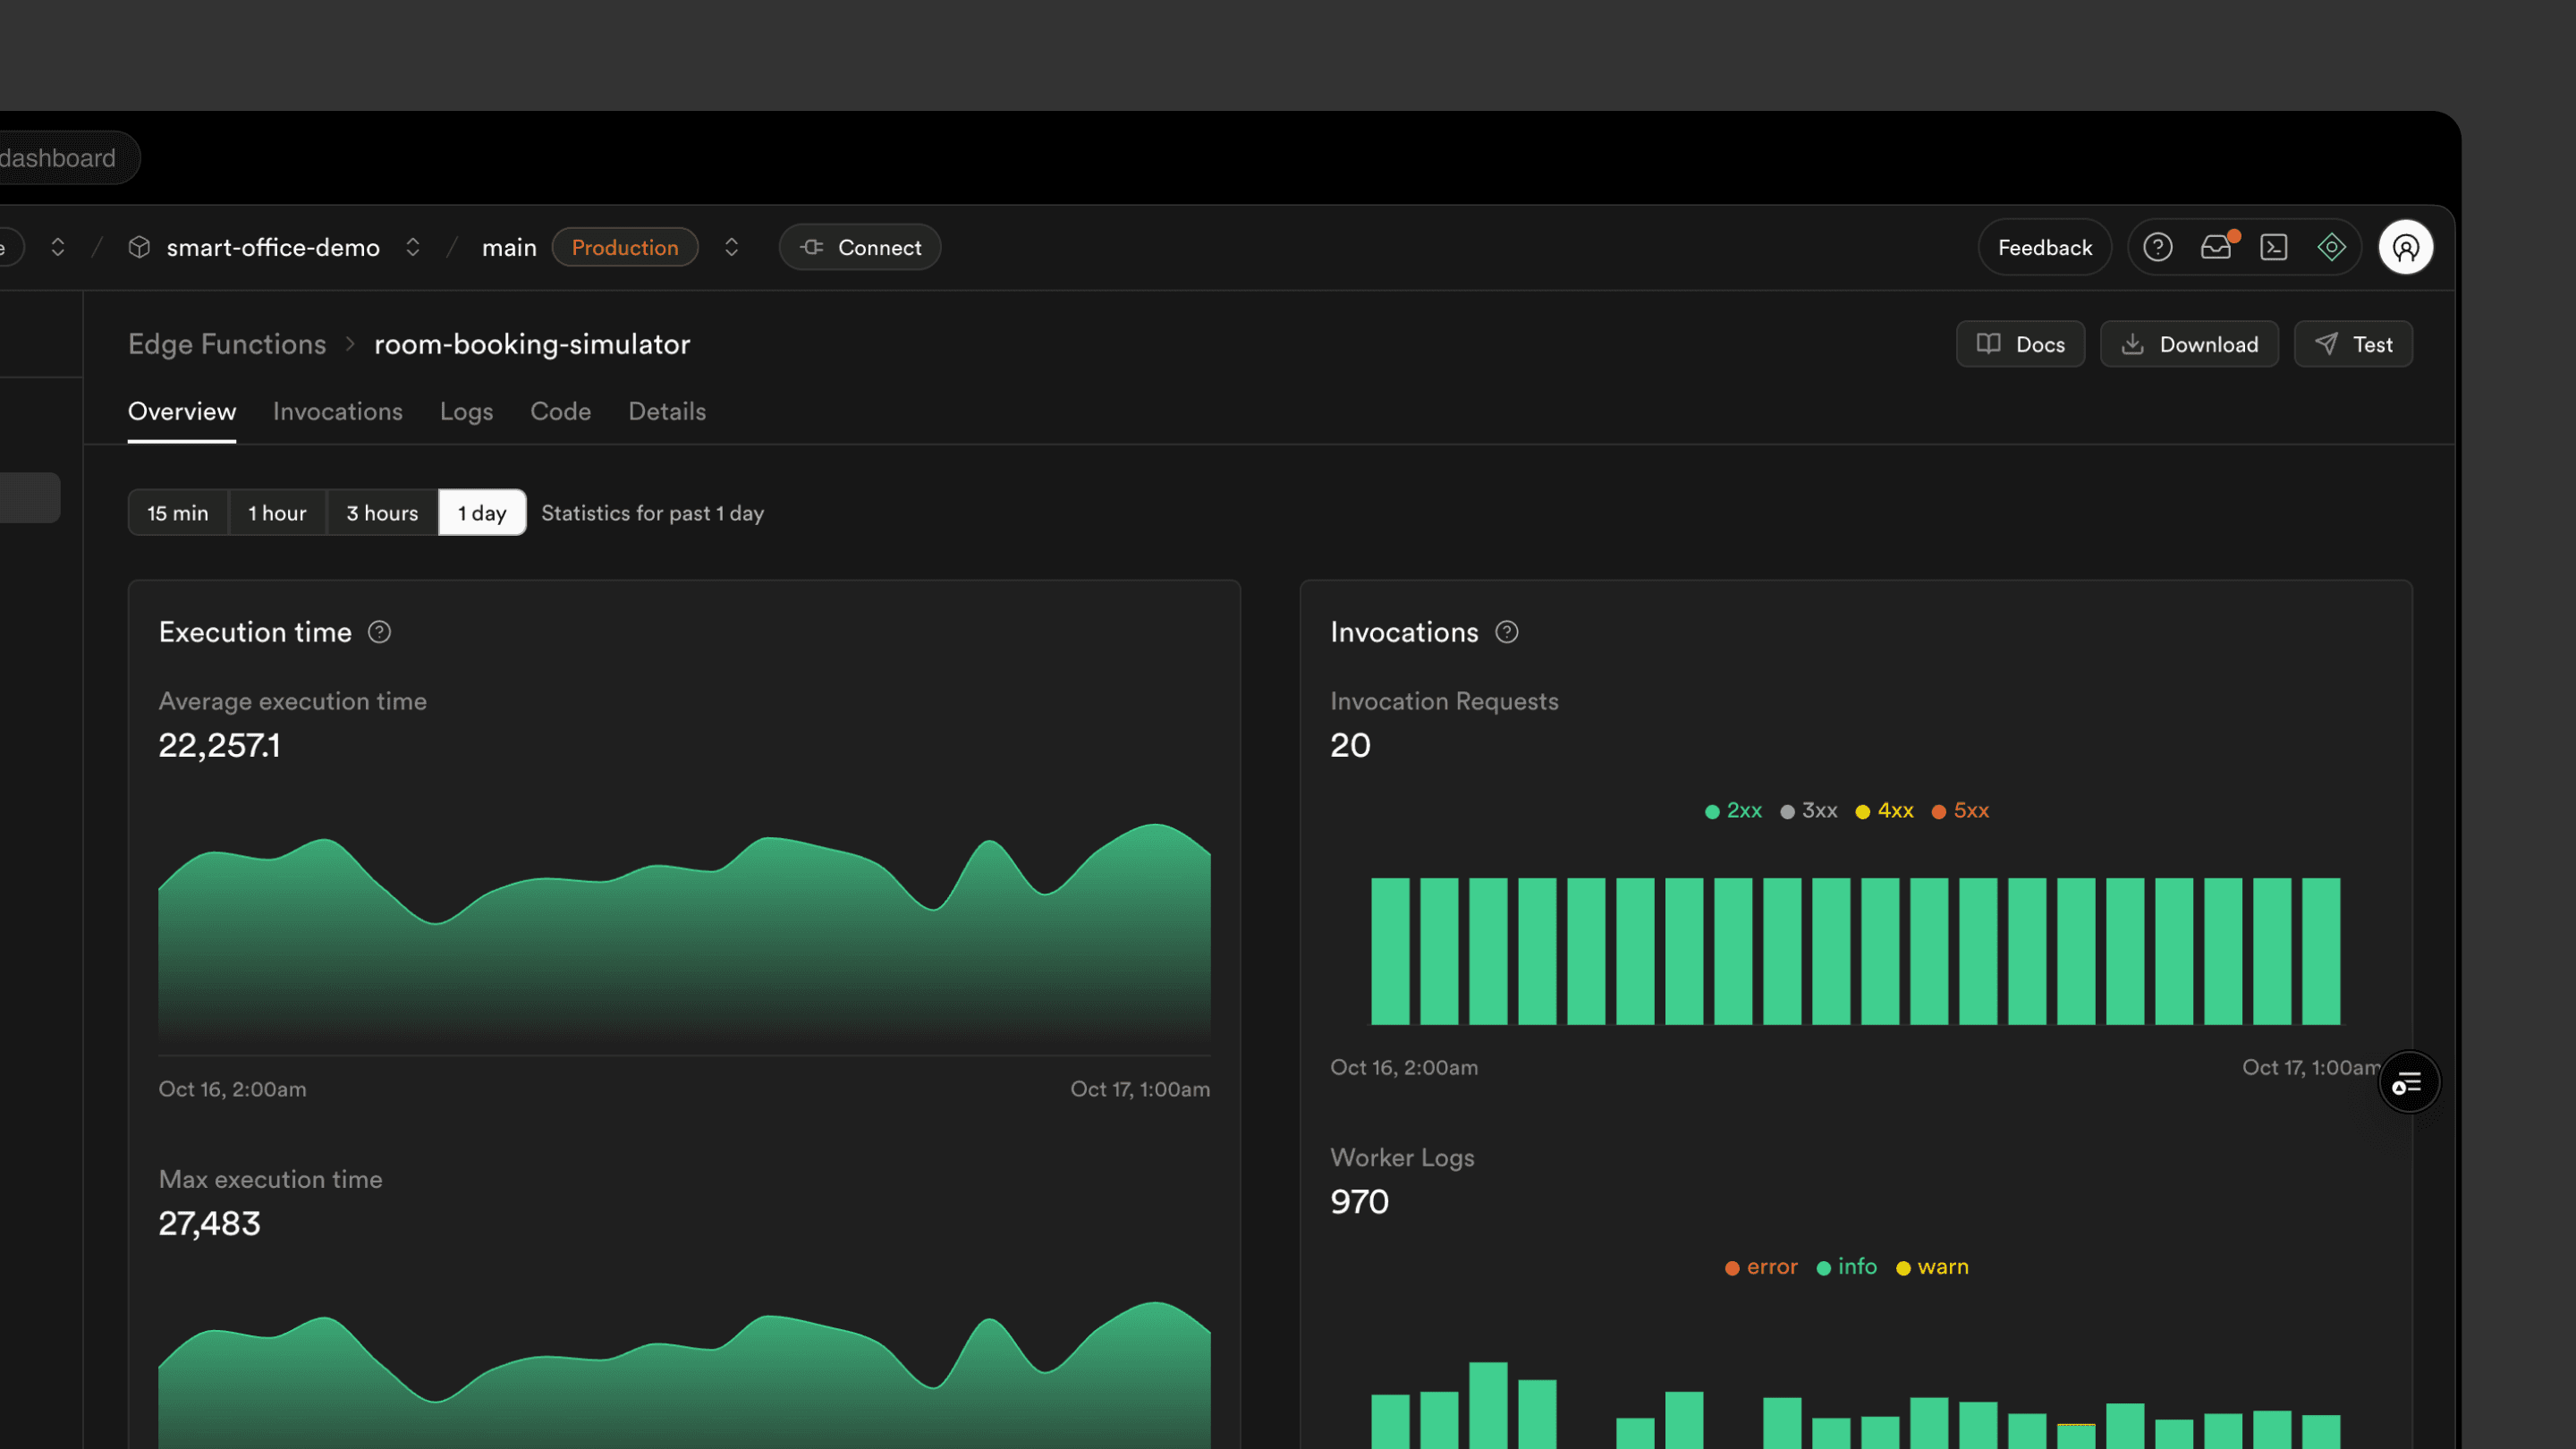Click the Download button
This screenshot has height=1449, width=2576.
2188,344
